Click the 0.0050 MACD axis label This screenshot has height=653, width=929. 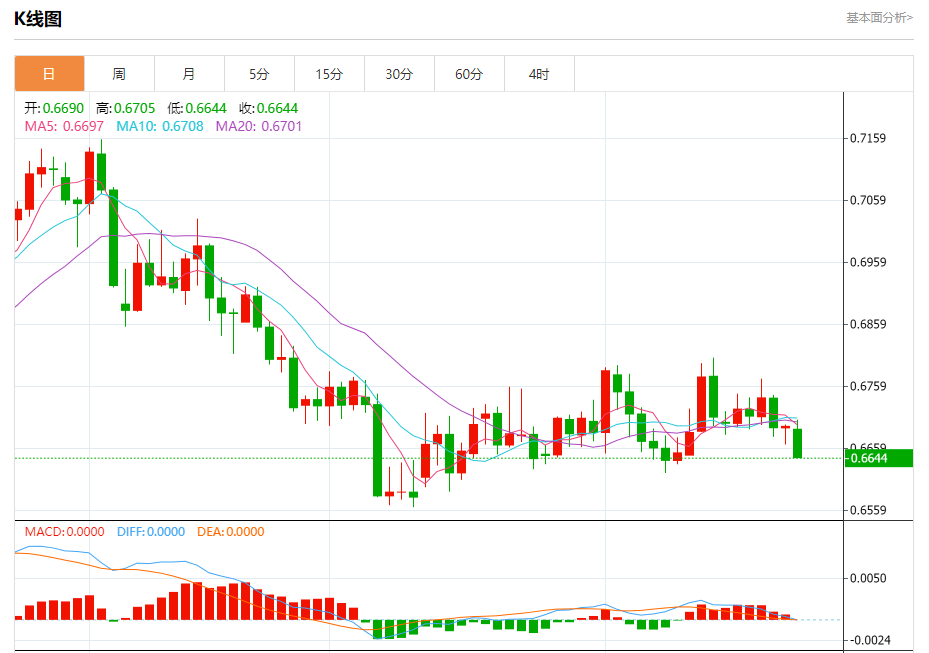(x=868, y=578)
